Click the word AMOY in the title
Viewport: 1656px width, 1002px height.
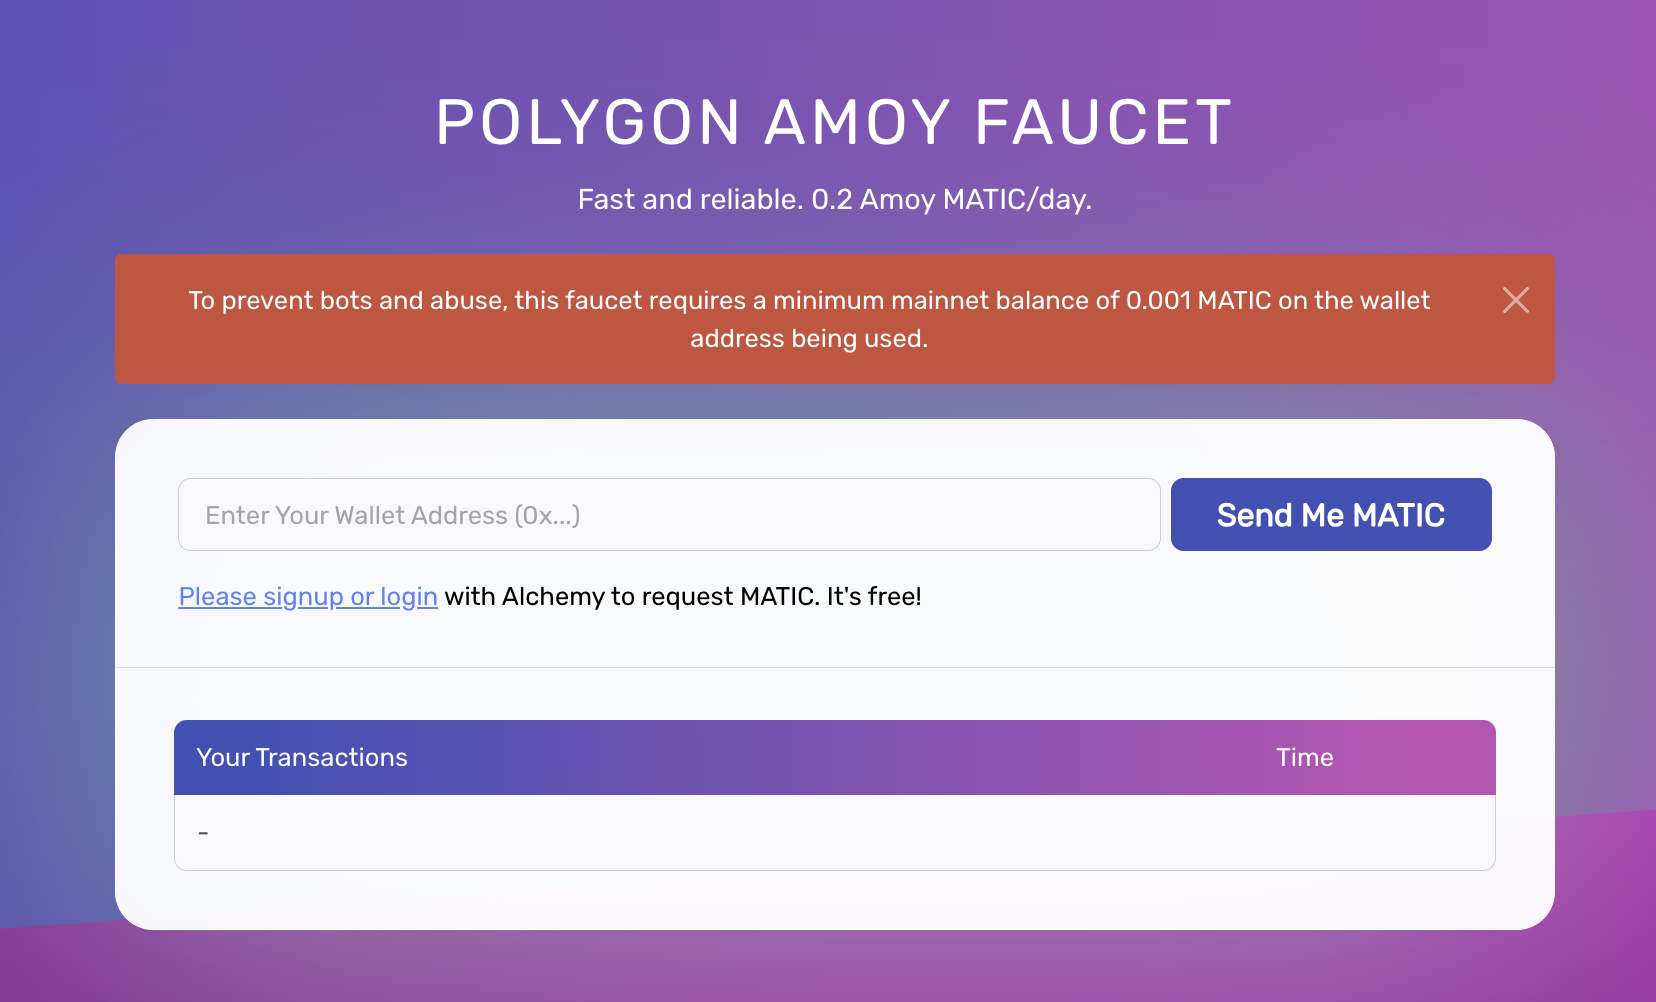[858, 123]
